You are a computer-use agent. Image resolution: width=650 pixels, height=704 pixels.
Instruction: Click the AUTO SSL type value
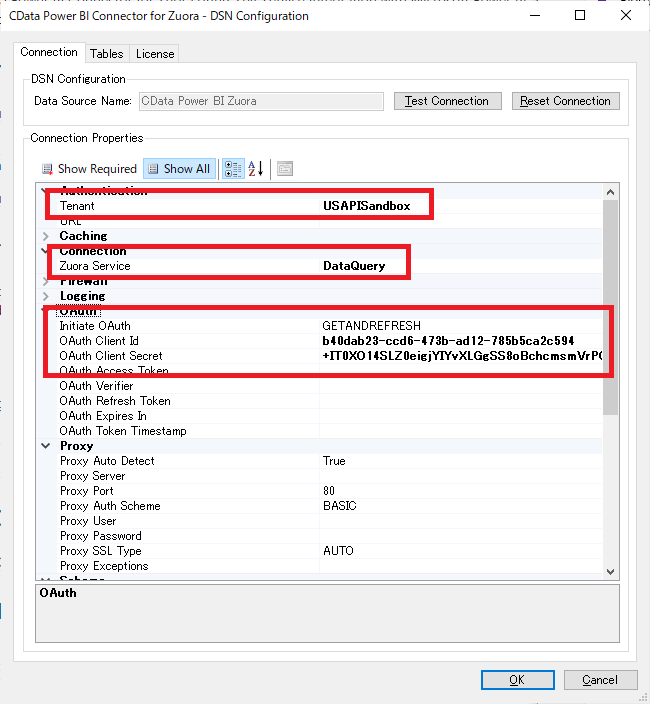click(338, 551)
